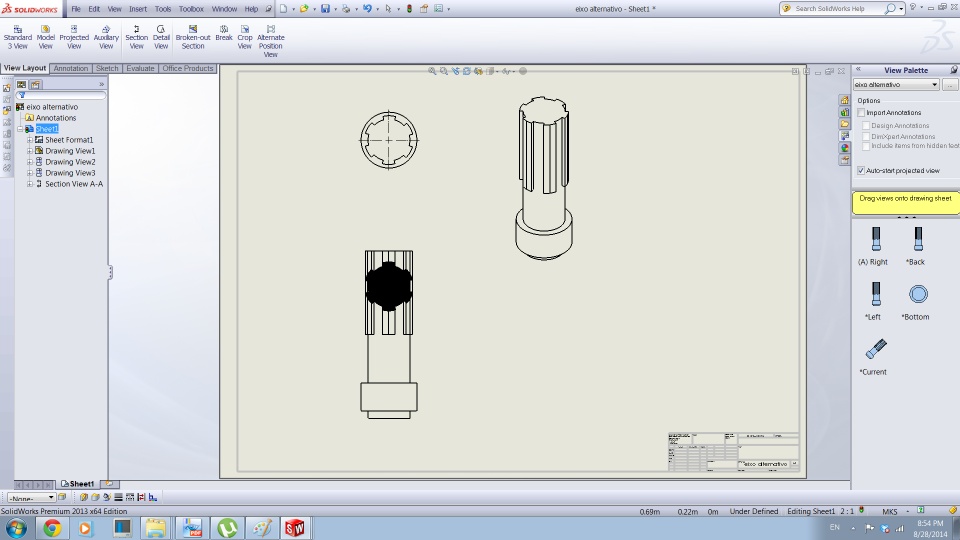Switch to the FeatureManager design tree tab
The height and width of the screenshot is (540, 960).
point(21,84)
